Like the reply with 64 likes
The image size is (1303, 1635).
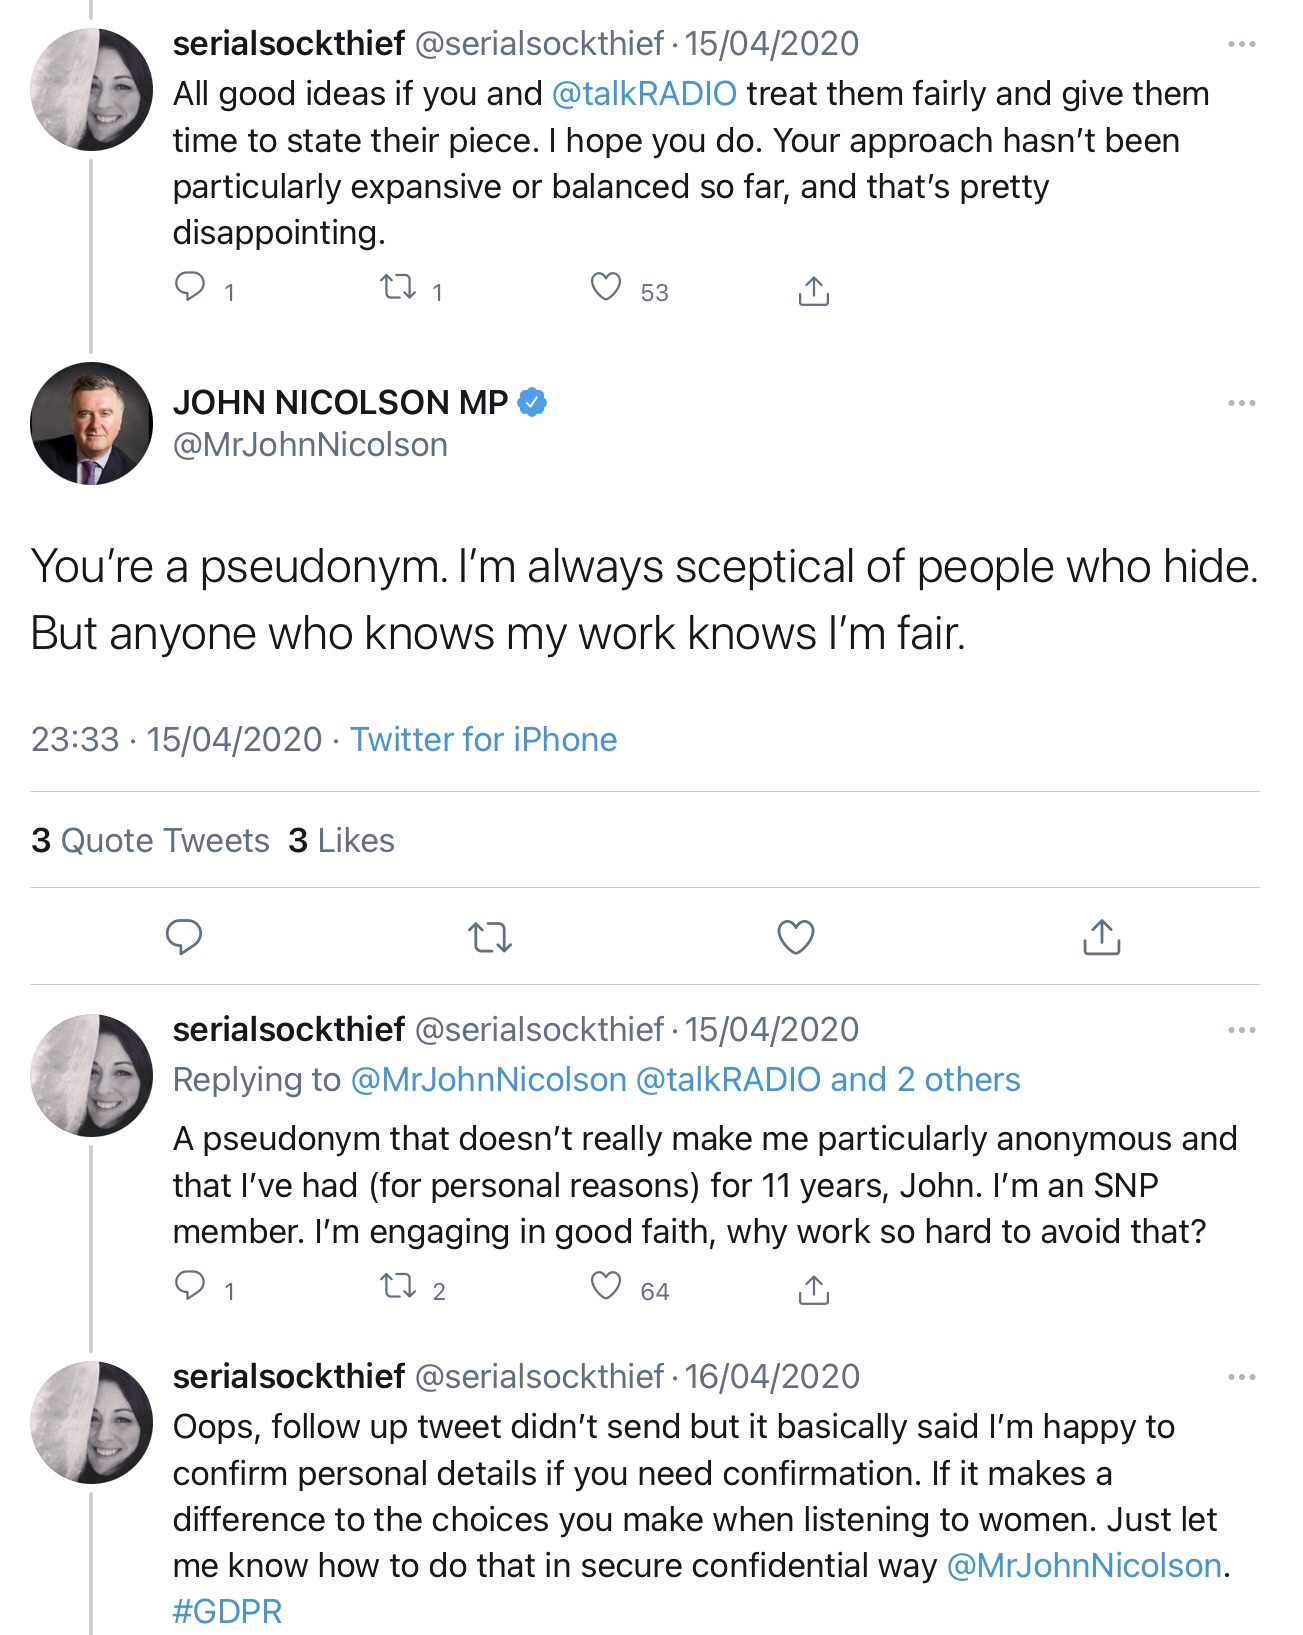[606, 1286]
